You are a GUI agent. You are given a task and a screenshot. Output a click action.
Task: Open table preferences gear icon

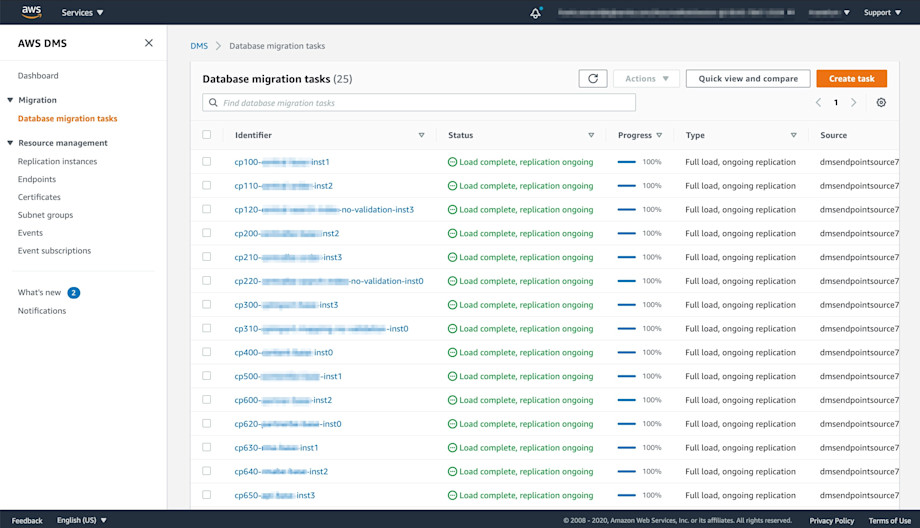coord(881,103)
